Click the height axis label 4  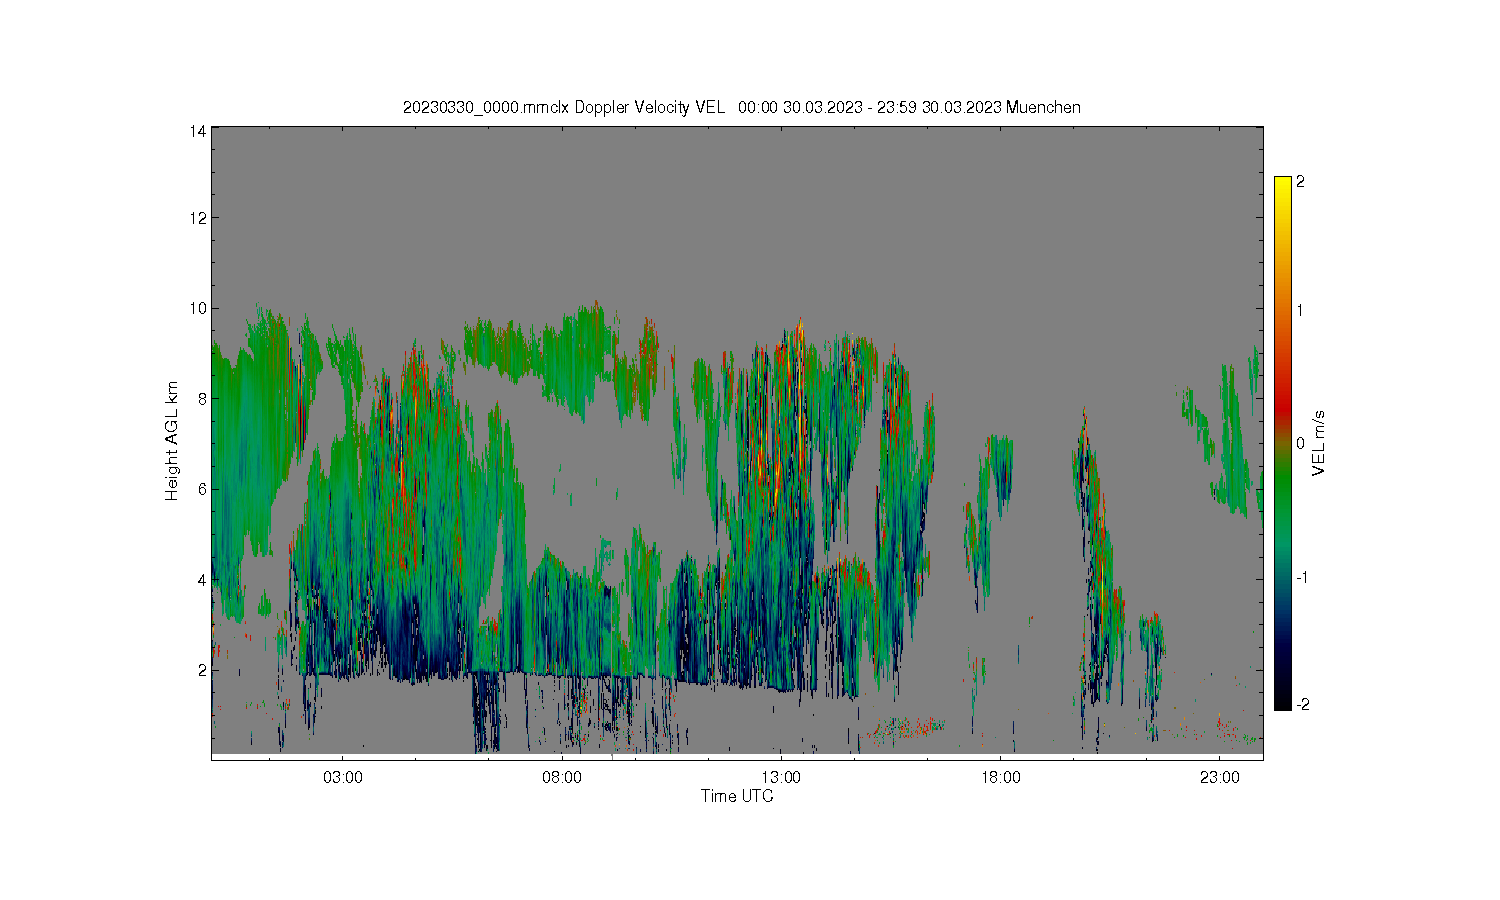tap(202, 580)
